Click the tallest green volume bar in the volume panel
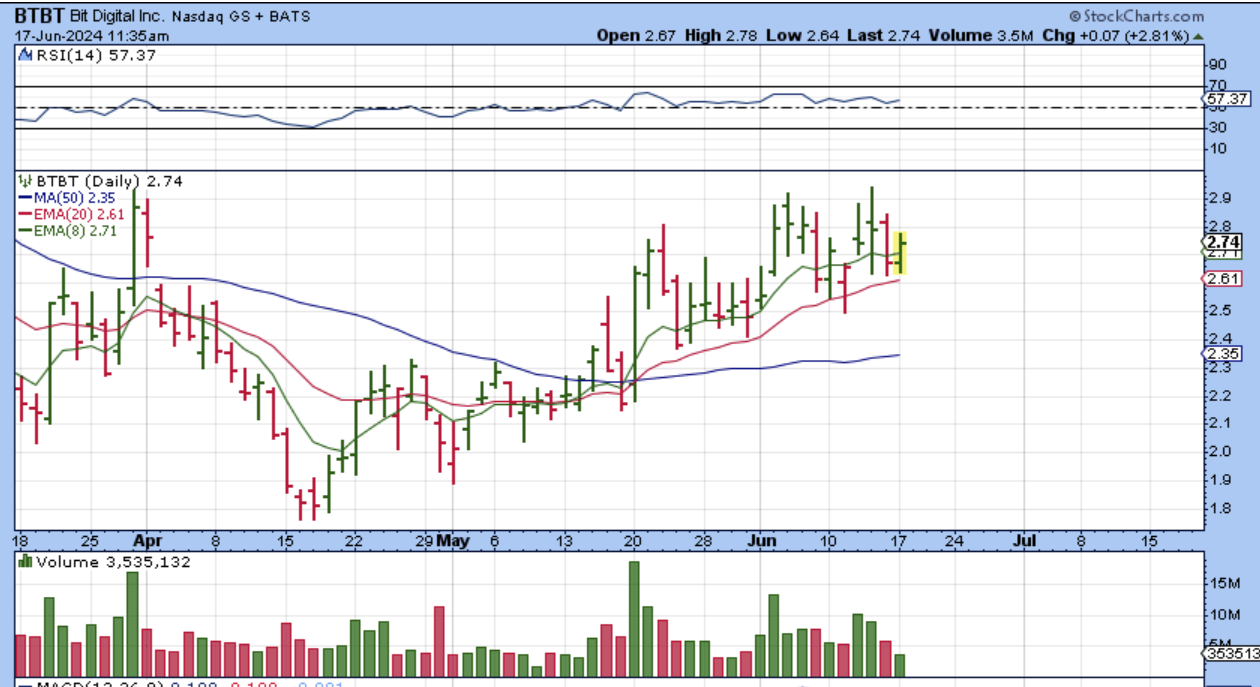 click(x=634, y=619)
